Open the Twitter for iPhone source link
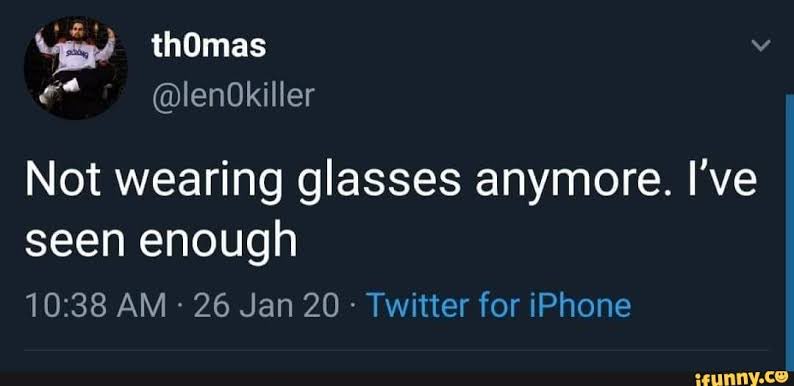 point(498,305)
